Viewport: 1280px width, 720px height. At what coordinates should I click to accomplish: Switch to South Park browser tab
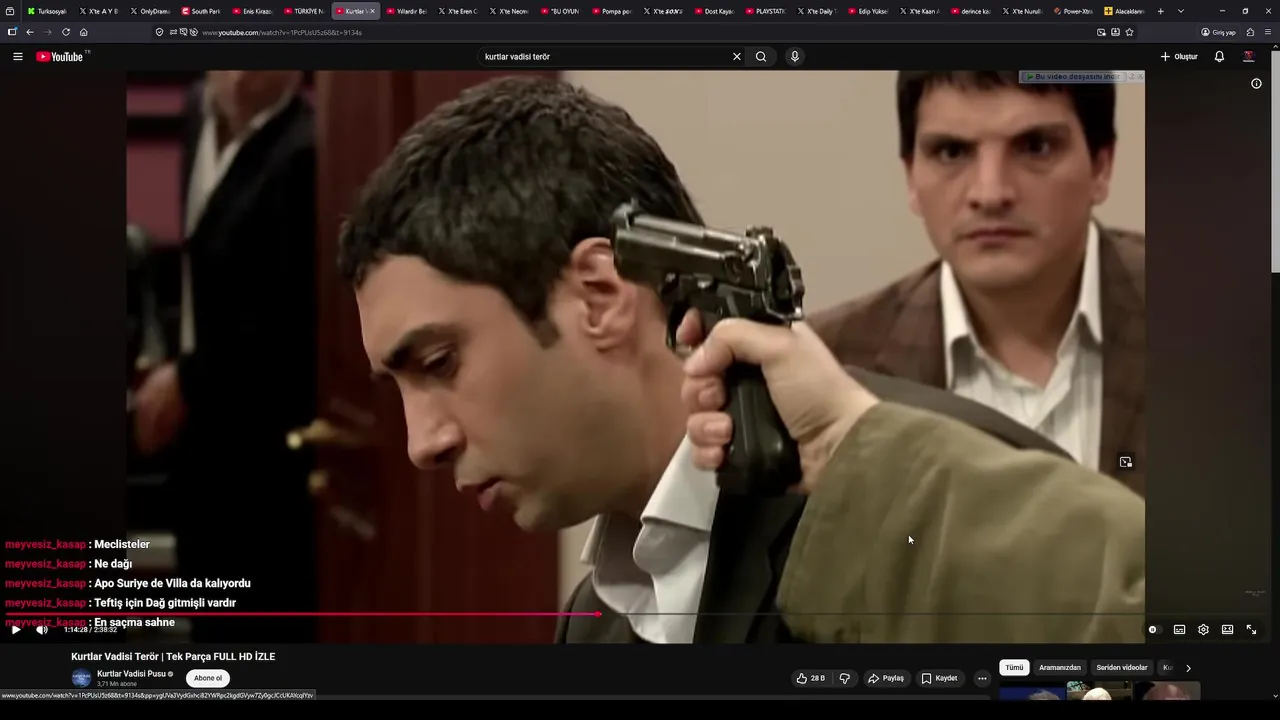pos(201,11)
